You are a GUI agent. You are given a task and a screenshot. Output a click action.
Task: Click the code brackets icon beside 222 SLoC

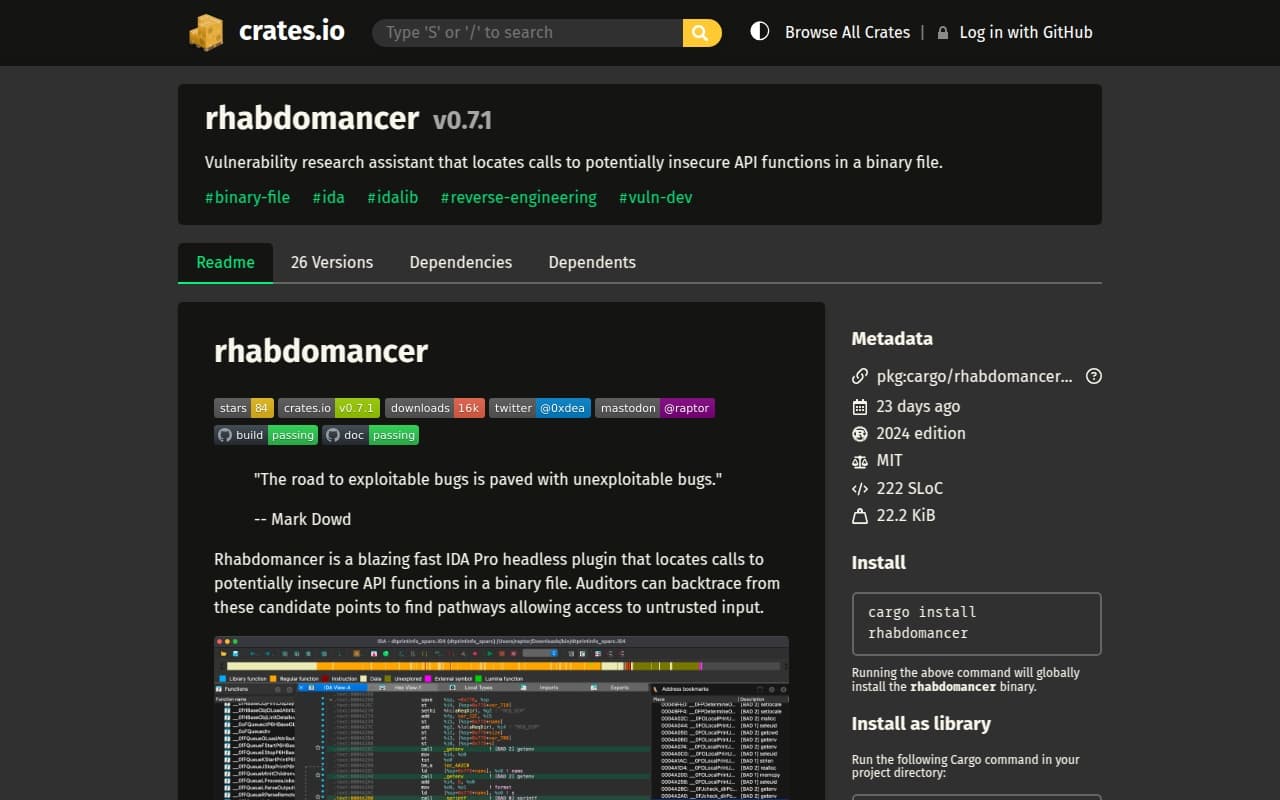coord(859,488)
